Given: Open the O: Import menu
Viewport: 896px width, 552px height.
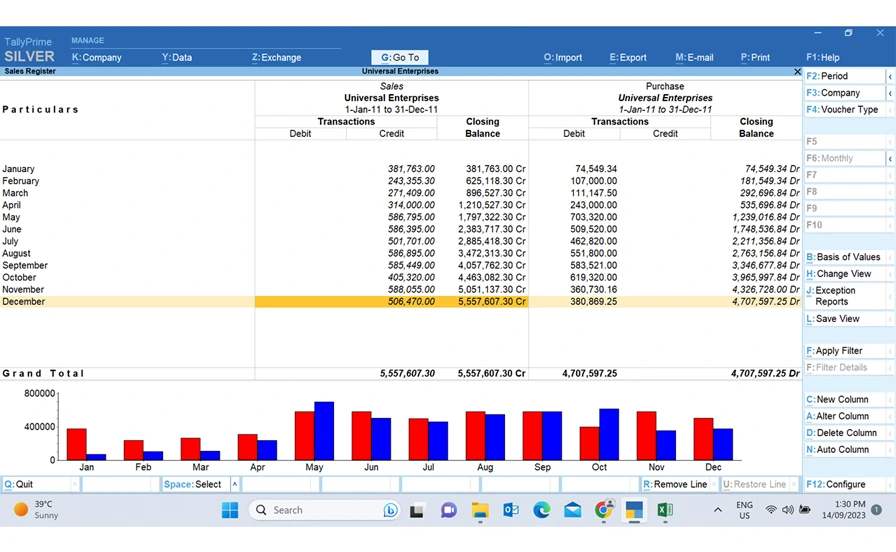Looking at the screenshot, I should [563, 57].
